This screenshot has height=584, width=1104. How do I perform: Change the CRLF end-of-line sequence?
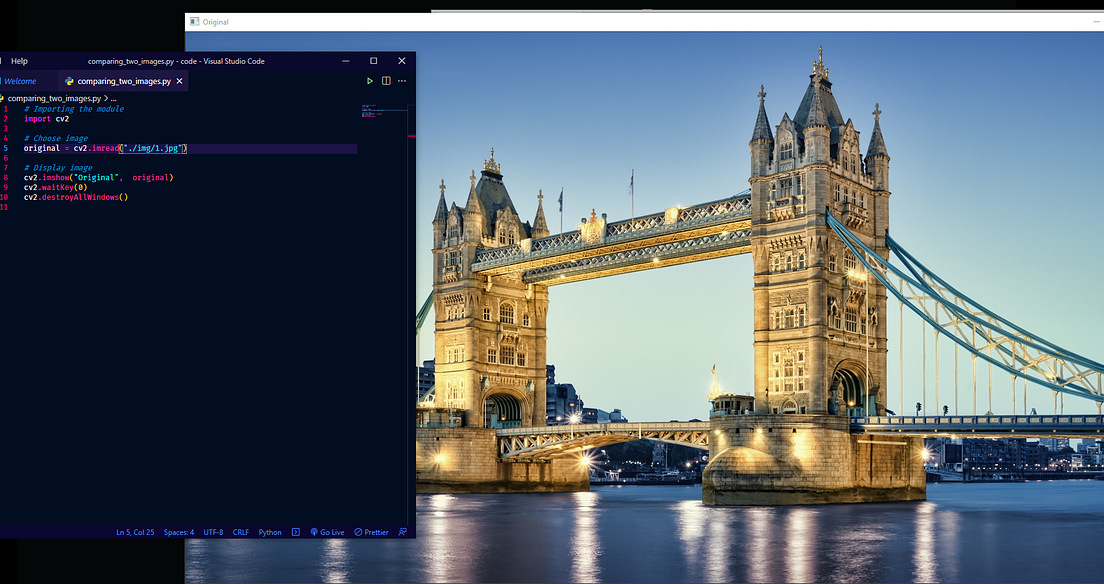(x=241, y=533)
